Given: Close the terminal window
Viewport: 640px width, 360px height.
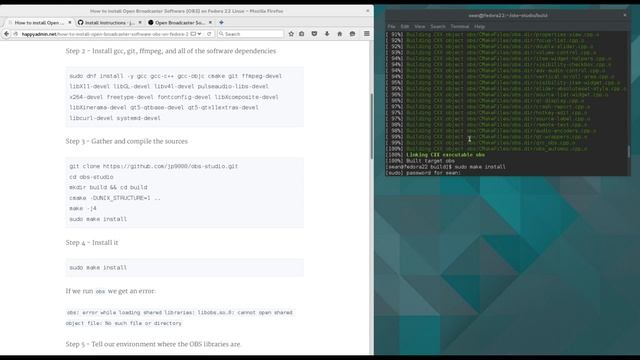Looking at the screenshot, I should click(624, 15).
